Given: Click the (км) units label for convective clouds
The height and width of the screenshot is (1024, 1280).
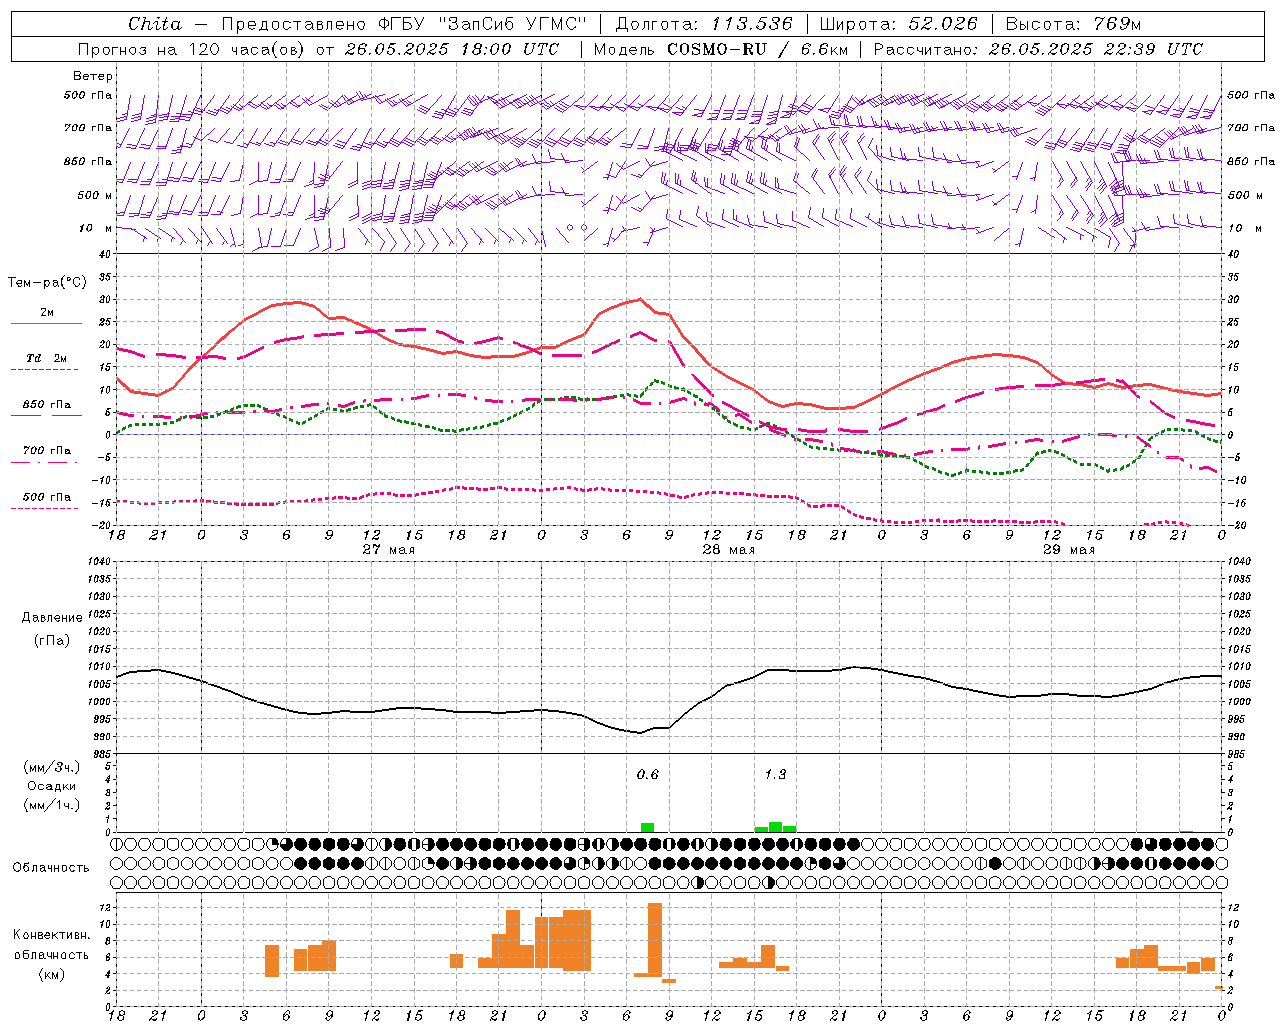Looking at the screenshot, I should click(x=52, y=974).
